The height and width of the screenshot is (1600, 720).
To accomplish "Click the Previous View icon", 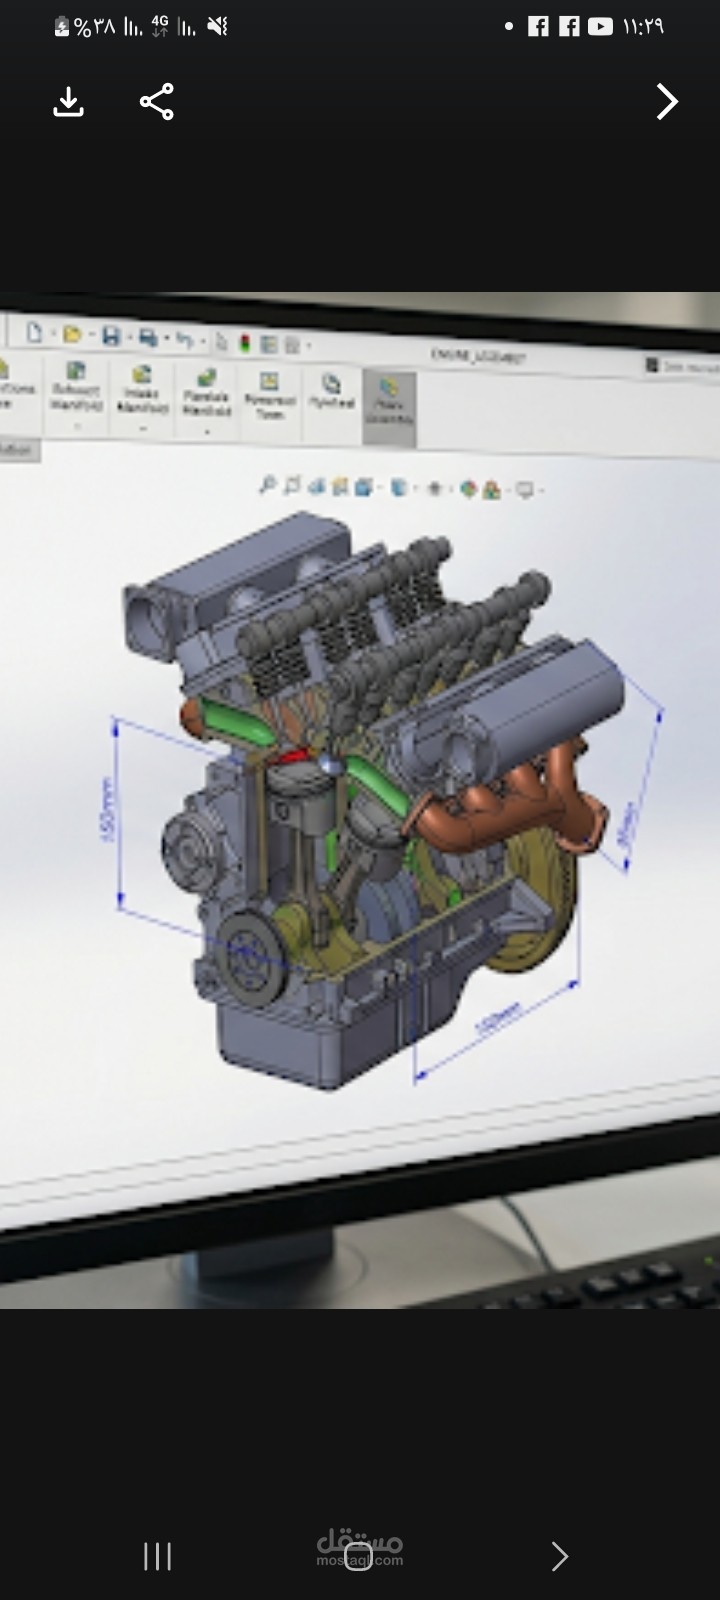I will (316, 486).
